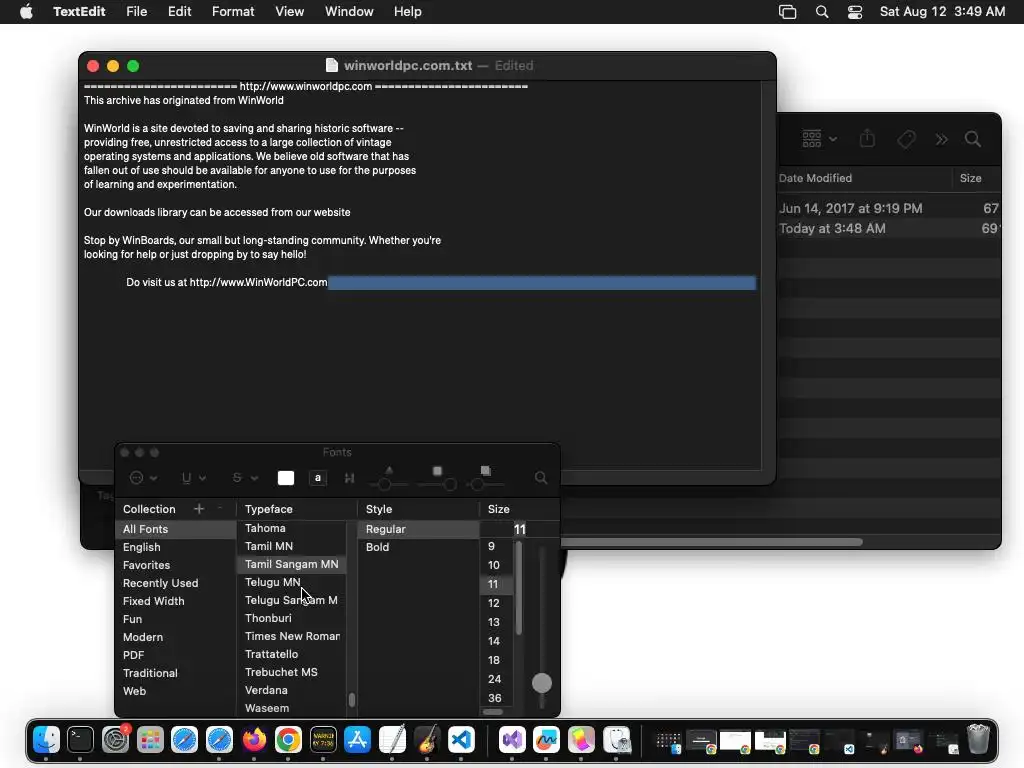
Task: Open the Finder window group-by dropdown
Action: 819,139
